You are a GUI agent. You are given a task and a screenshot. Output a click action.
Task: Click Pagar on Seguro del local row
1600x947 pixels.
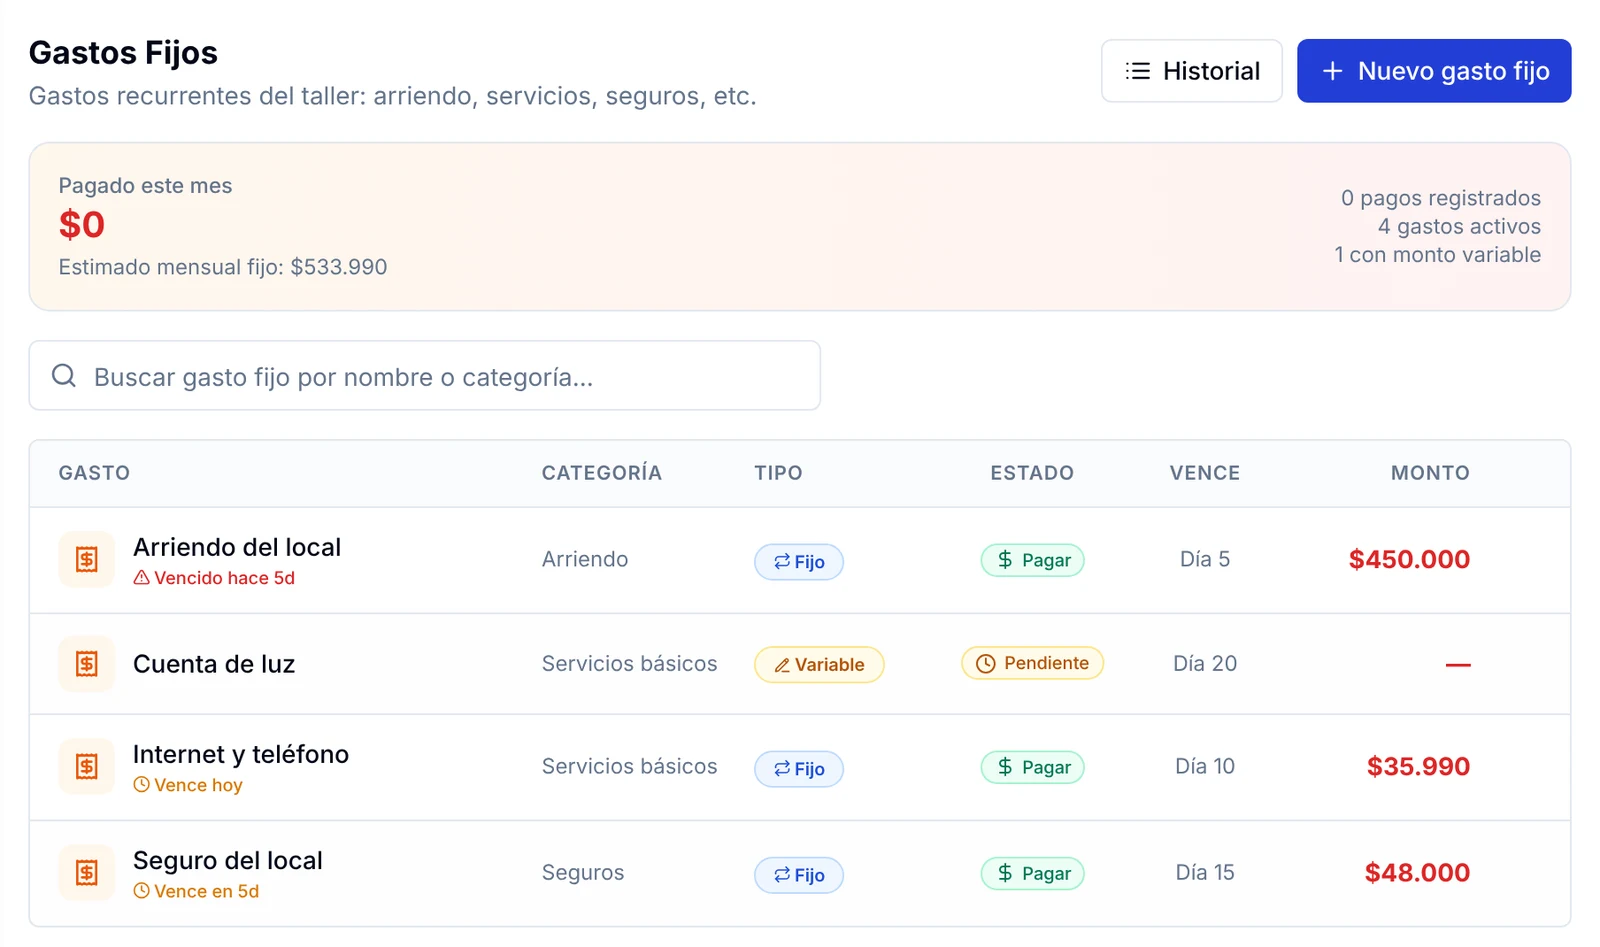coord(1032,873)
